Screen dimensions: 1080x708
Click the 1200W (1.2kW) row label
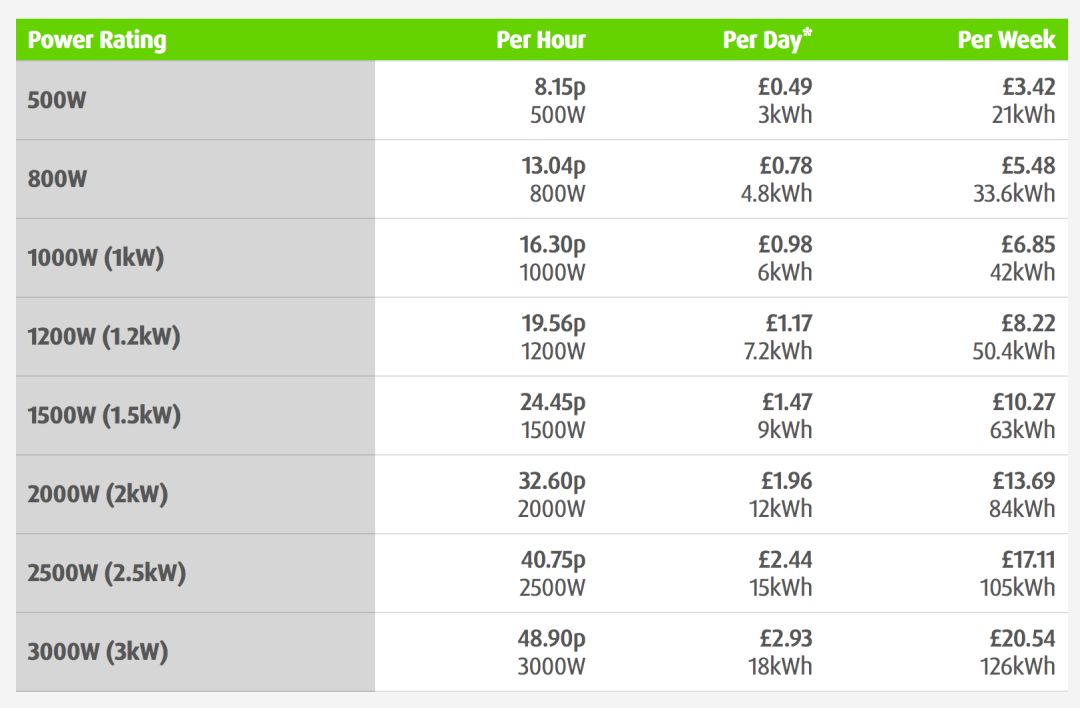pos(104,337)
